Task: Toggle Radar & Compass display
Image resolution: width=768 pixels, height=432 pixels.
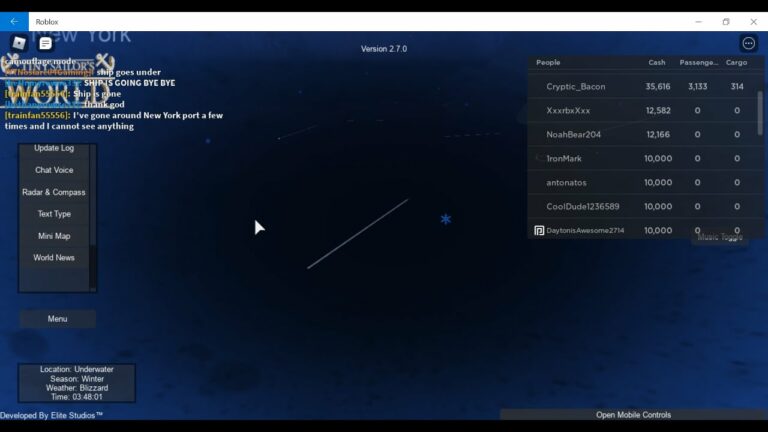Action: 54,192
